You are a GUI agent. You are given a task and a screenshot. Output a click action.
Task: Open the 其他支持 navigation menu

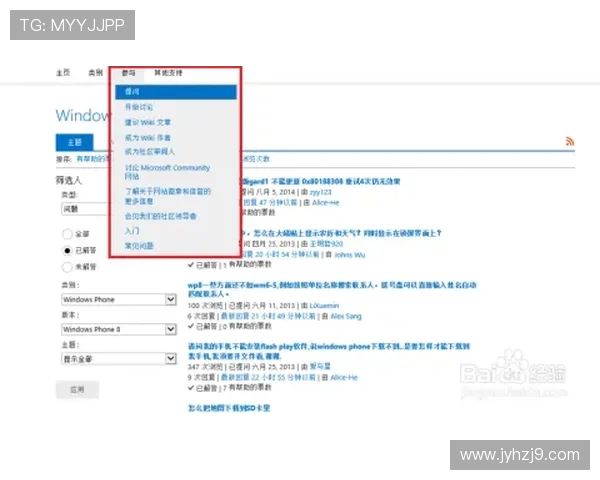pos(168,73)
